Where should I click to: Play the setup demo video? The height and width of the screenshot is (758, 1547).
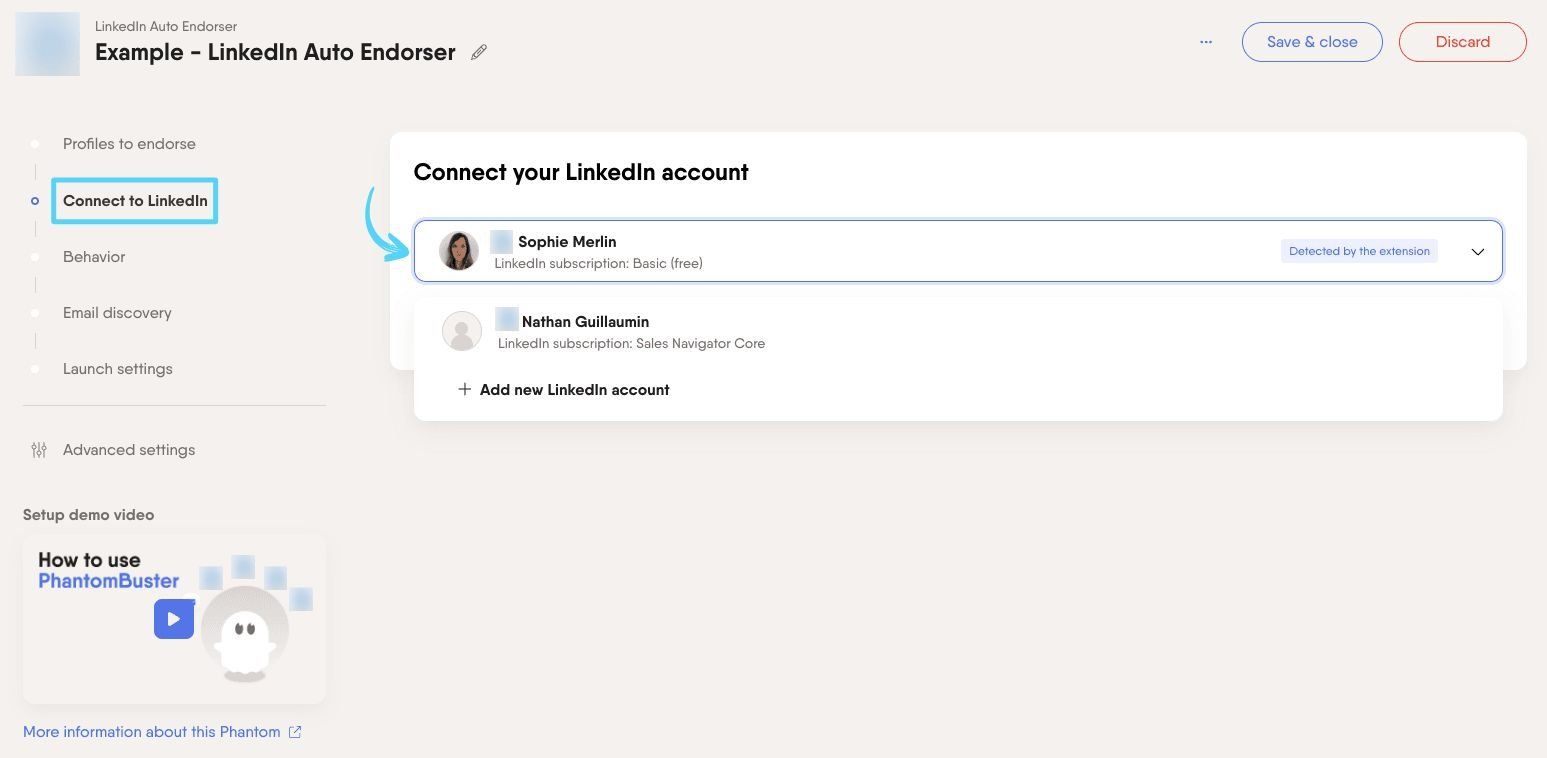click(x=174, y=619)
